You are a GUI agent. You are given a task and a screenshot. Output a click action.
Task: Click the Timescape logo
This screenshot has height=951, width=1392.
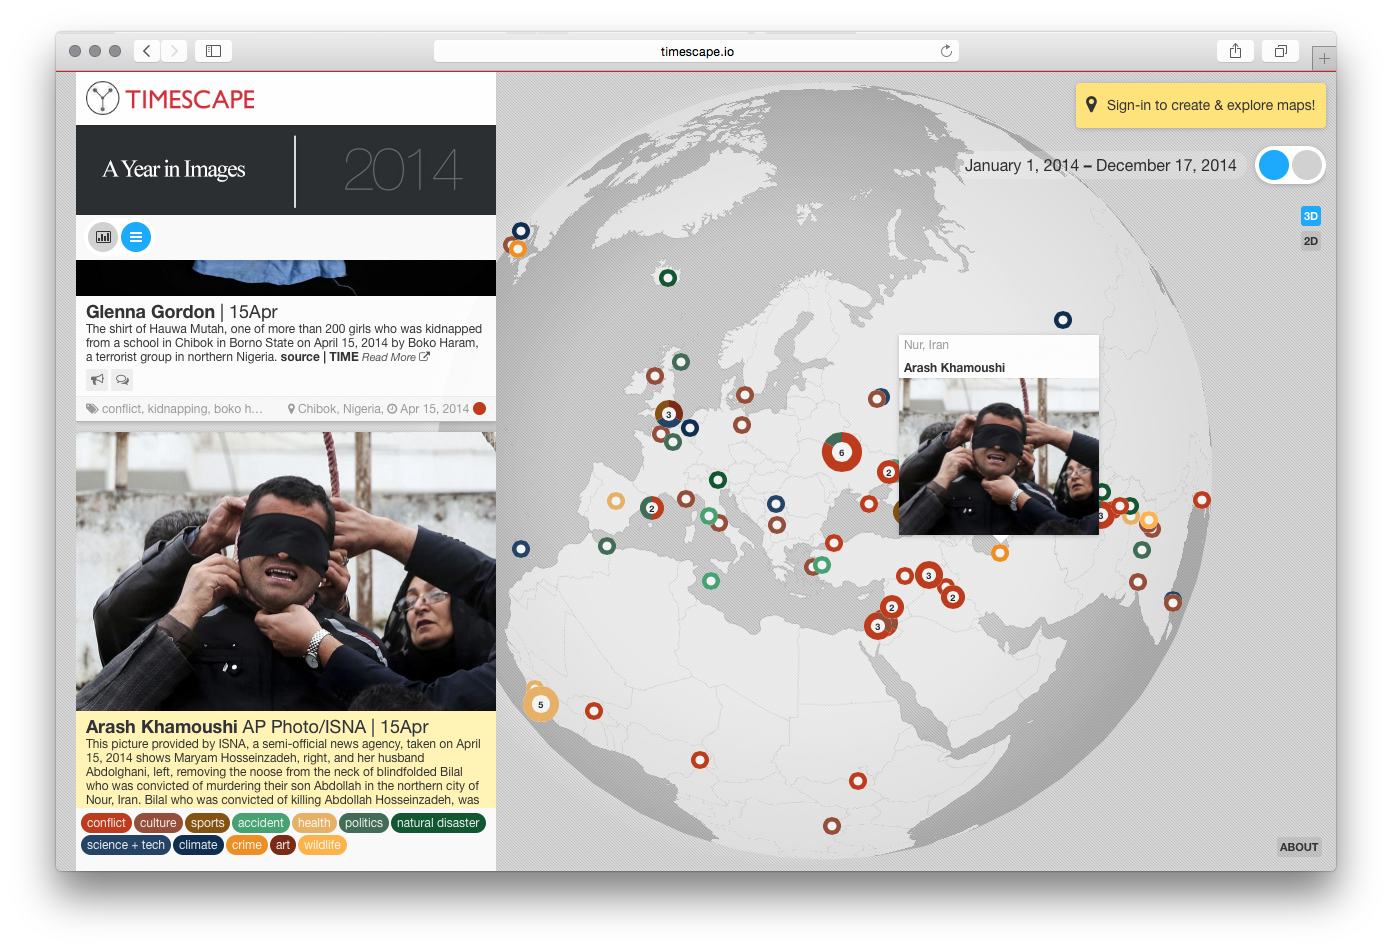(x=171, y=99)
